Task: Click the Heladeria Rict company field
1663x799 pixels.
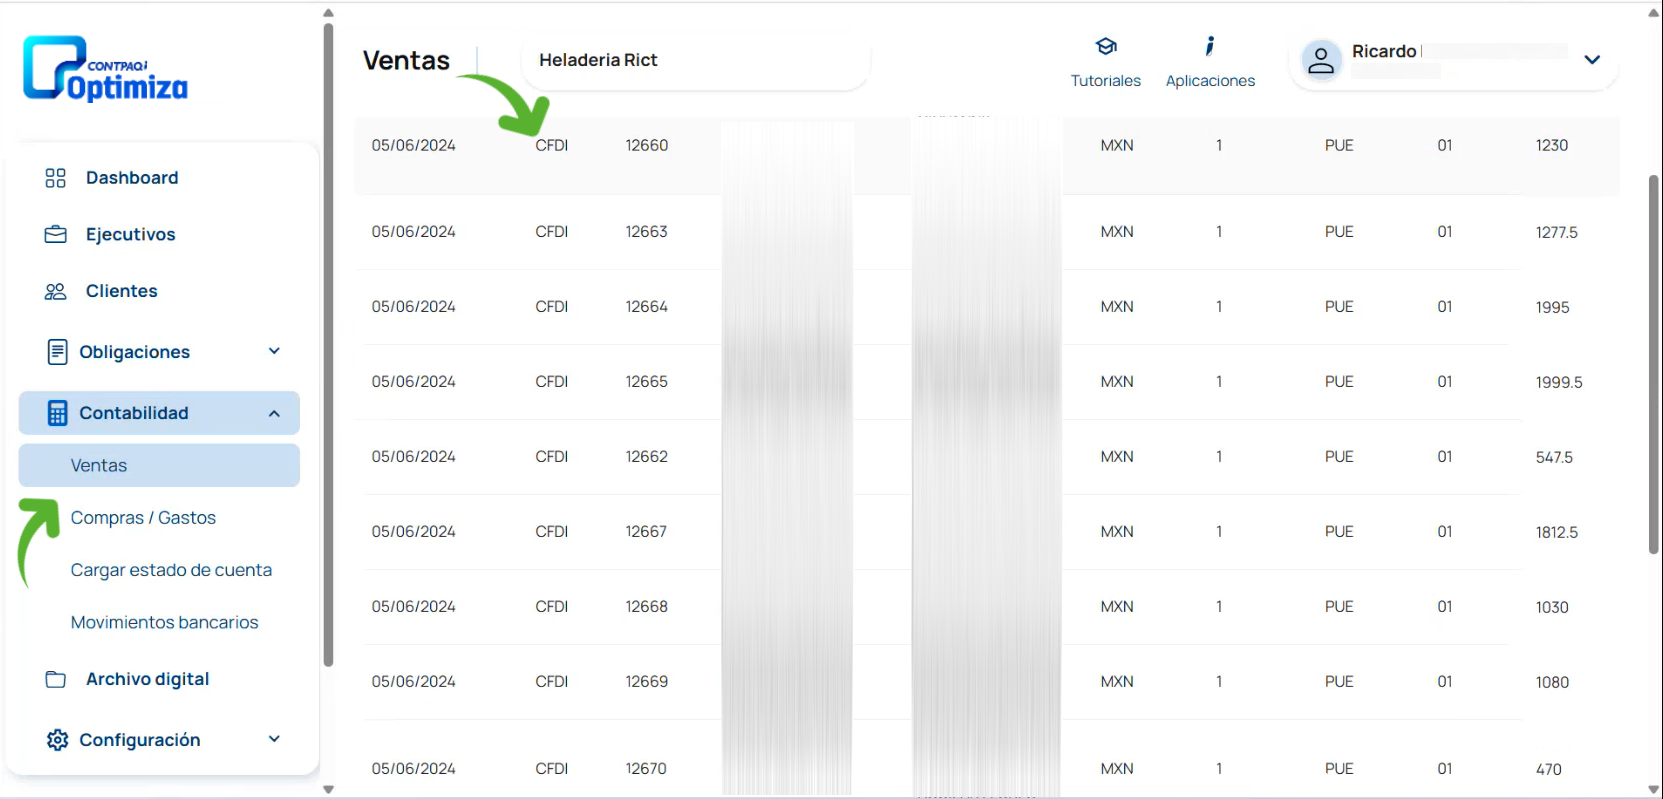Action: [x=696, y=60]
